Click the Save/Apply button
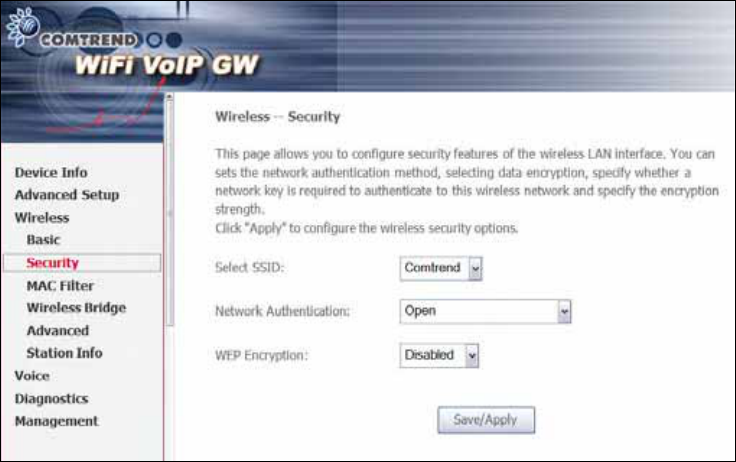 click(x=486, y=420)
